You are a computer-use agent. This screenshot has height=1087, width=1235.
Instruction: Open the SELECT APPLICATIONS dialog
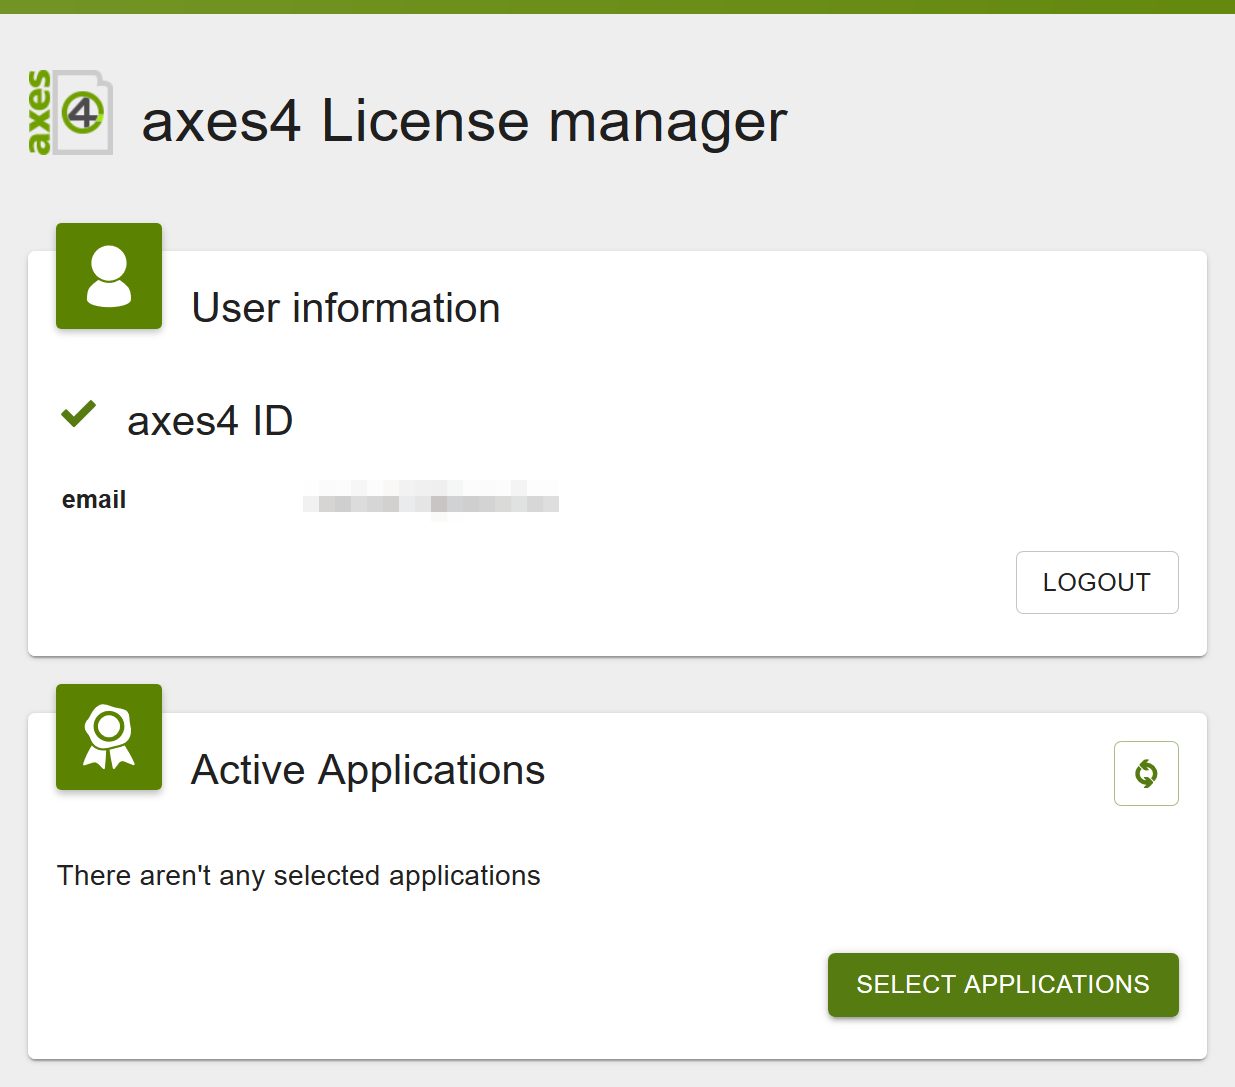click(x=1003, y=985)
